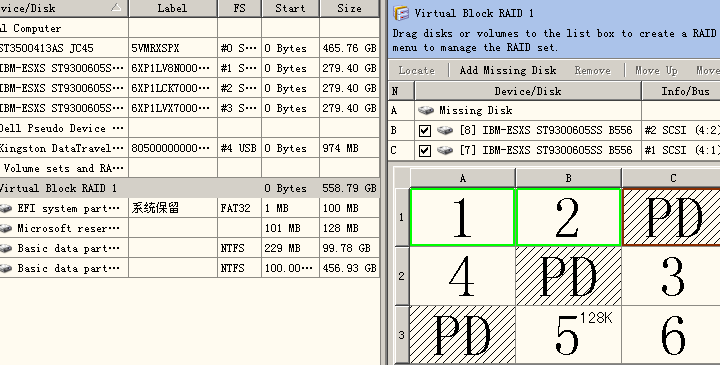Click block 4 in RAID layout grid
720x365 pixels.
coord(462,276)
